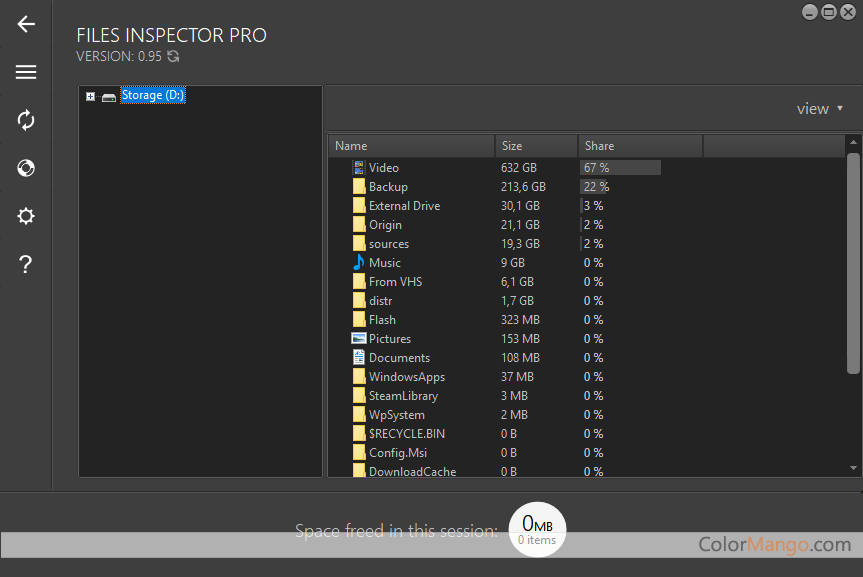
Task: Click the globe icon in the sidebar
Action: 26,168
